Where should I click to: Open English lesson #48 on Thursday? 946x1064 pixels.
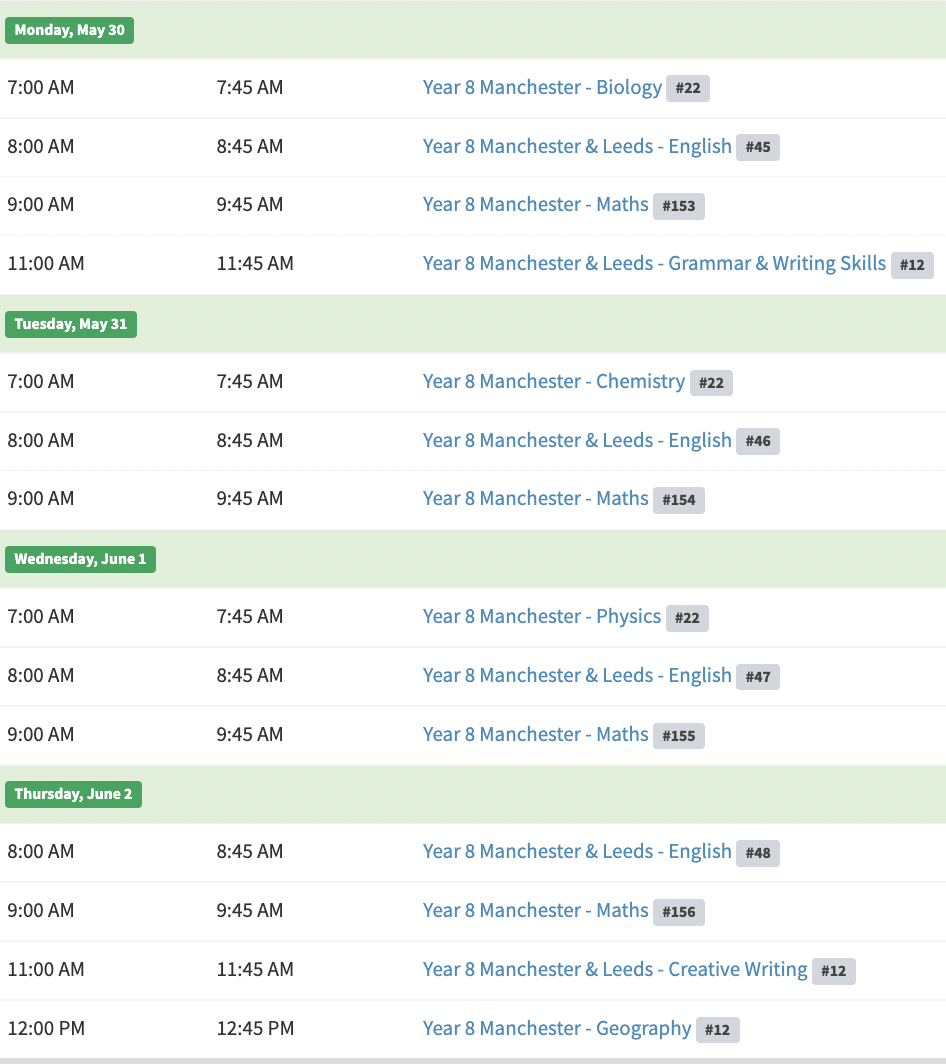pyautogui.click(x=577, y=852)
